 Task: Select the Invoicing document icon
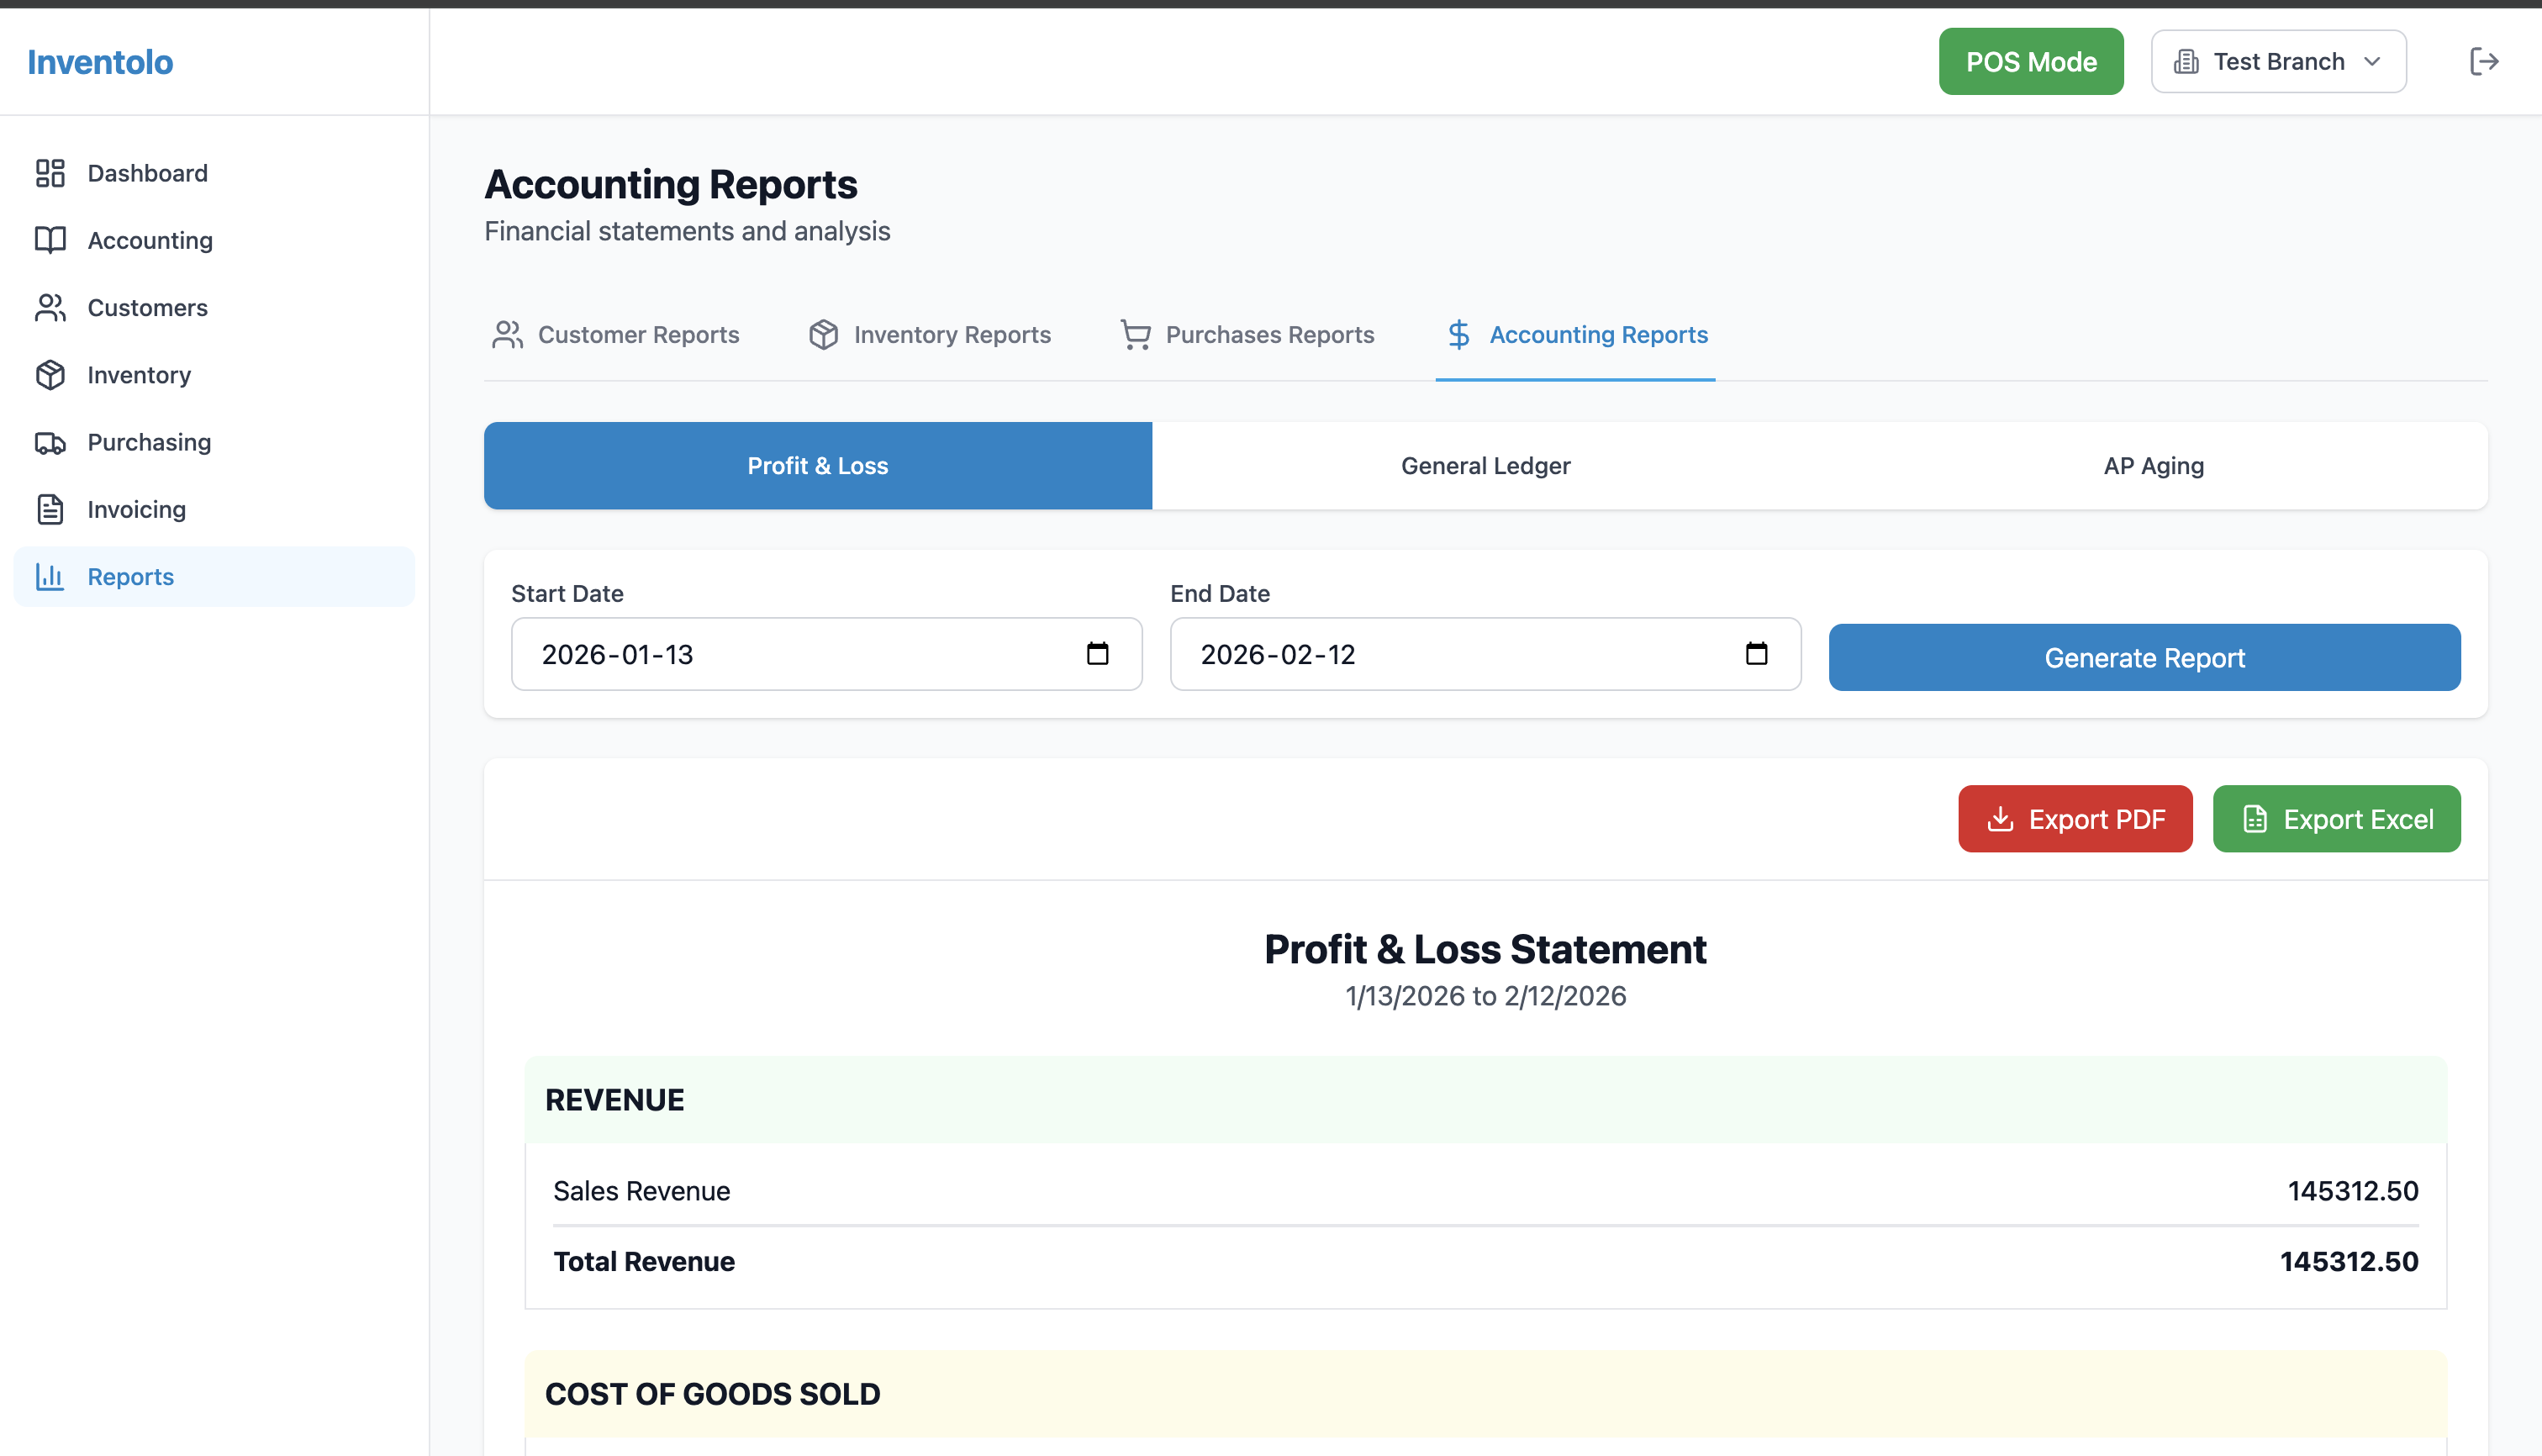pos(51,509)
